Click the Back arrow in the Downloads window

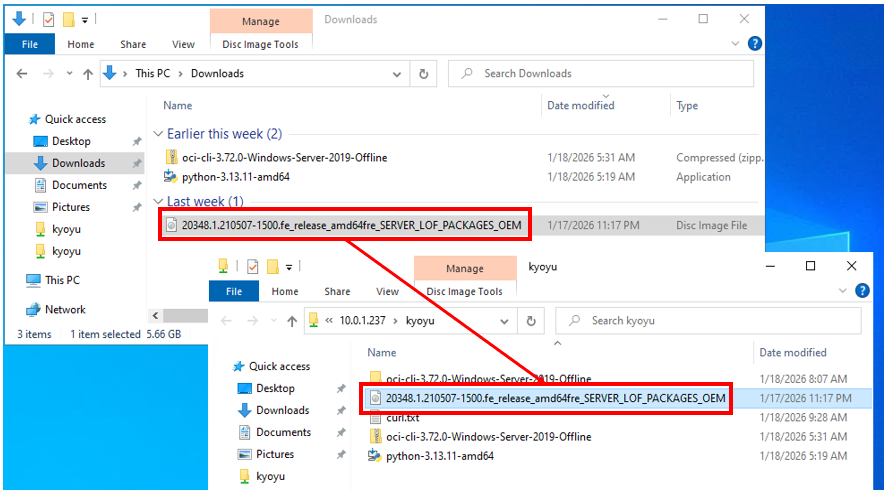(x=24, y=73)
